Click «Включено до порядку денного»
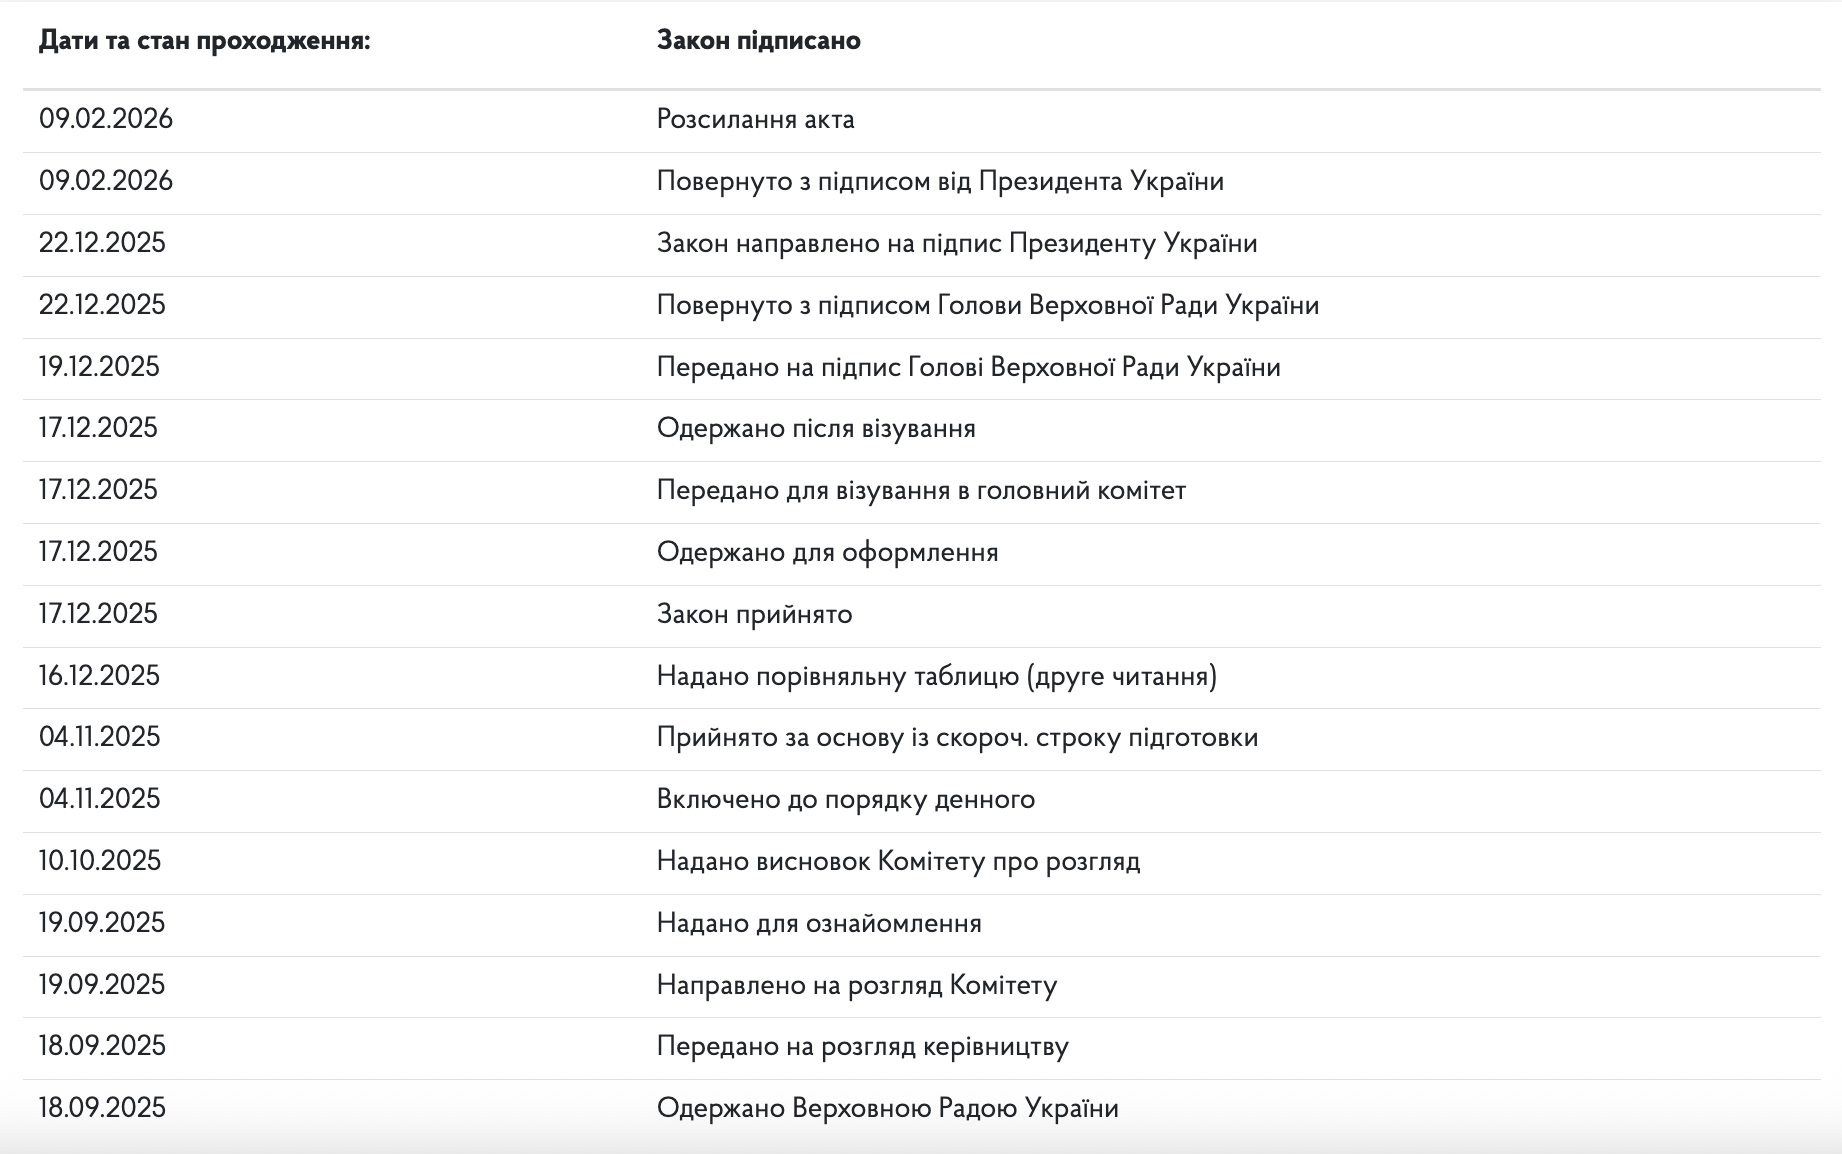Image resolution: width=1842 pixels, height=1154 pixels. point(847,799)
